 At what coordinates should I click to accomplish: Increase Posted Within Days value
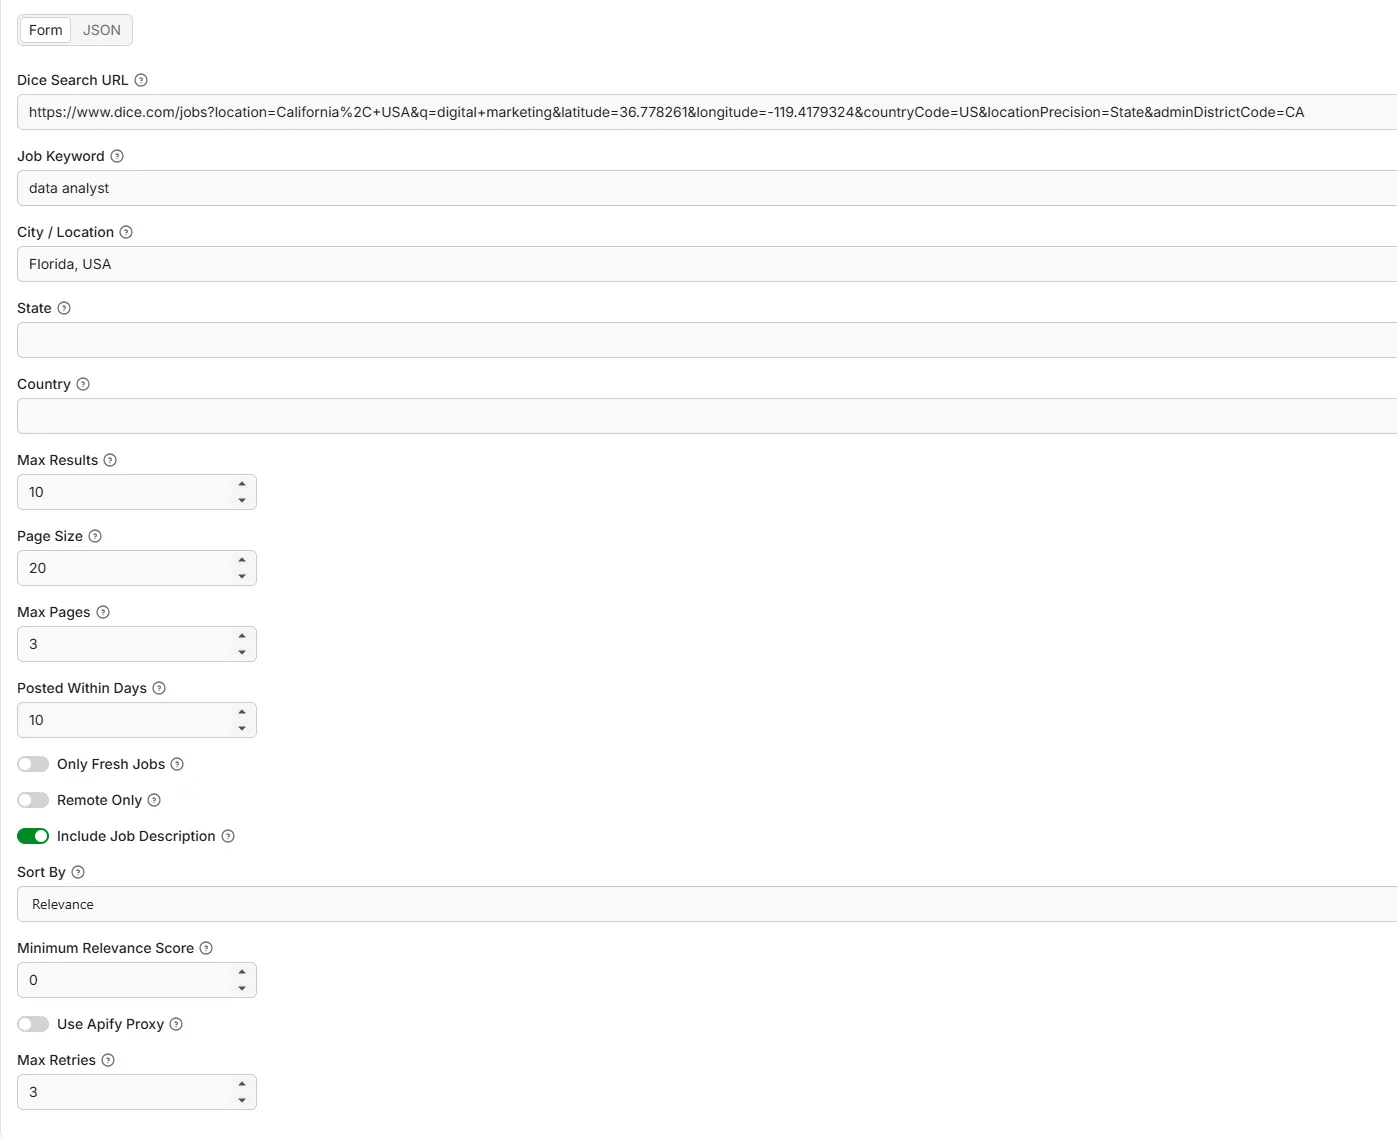[242, 712]
